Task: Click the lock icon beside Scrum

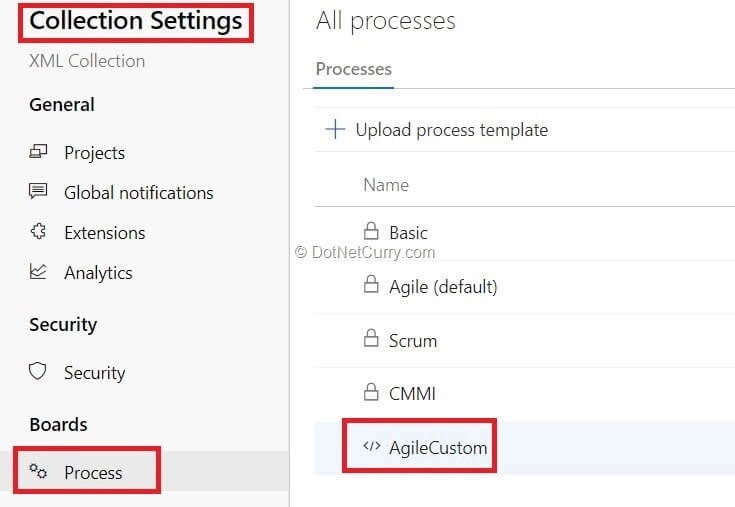Action: [x=371, y=339]
